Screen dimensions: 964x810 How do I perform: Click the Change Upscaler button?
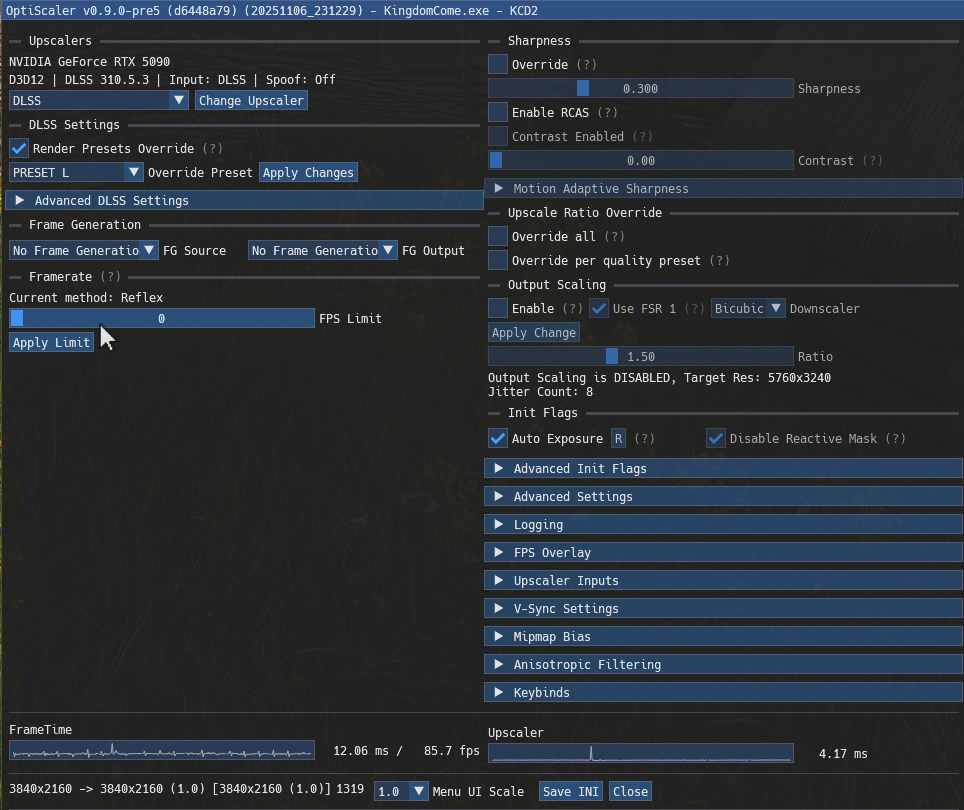pyautogui.click(x=251, y=100)
